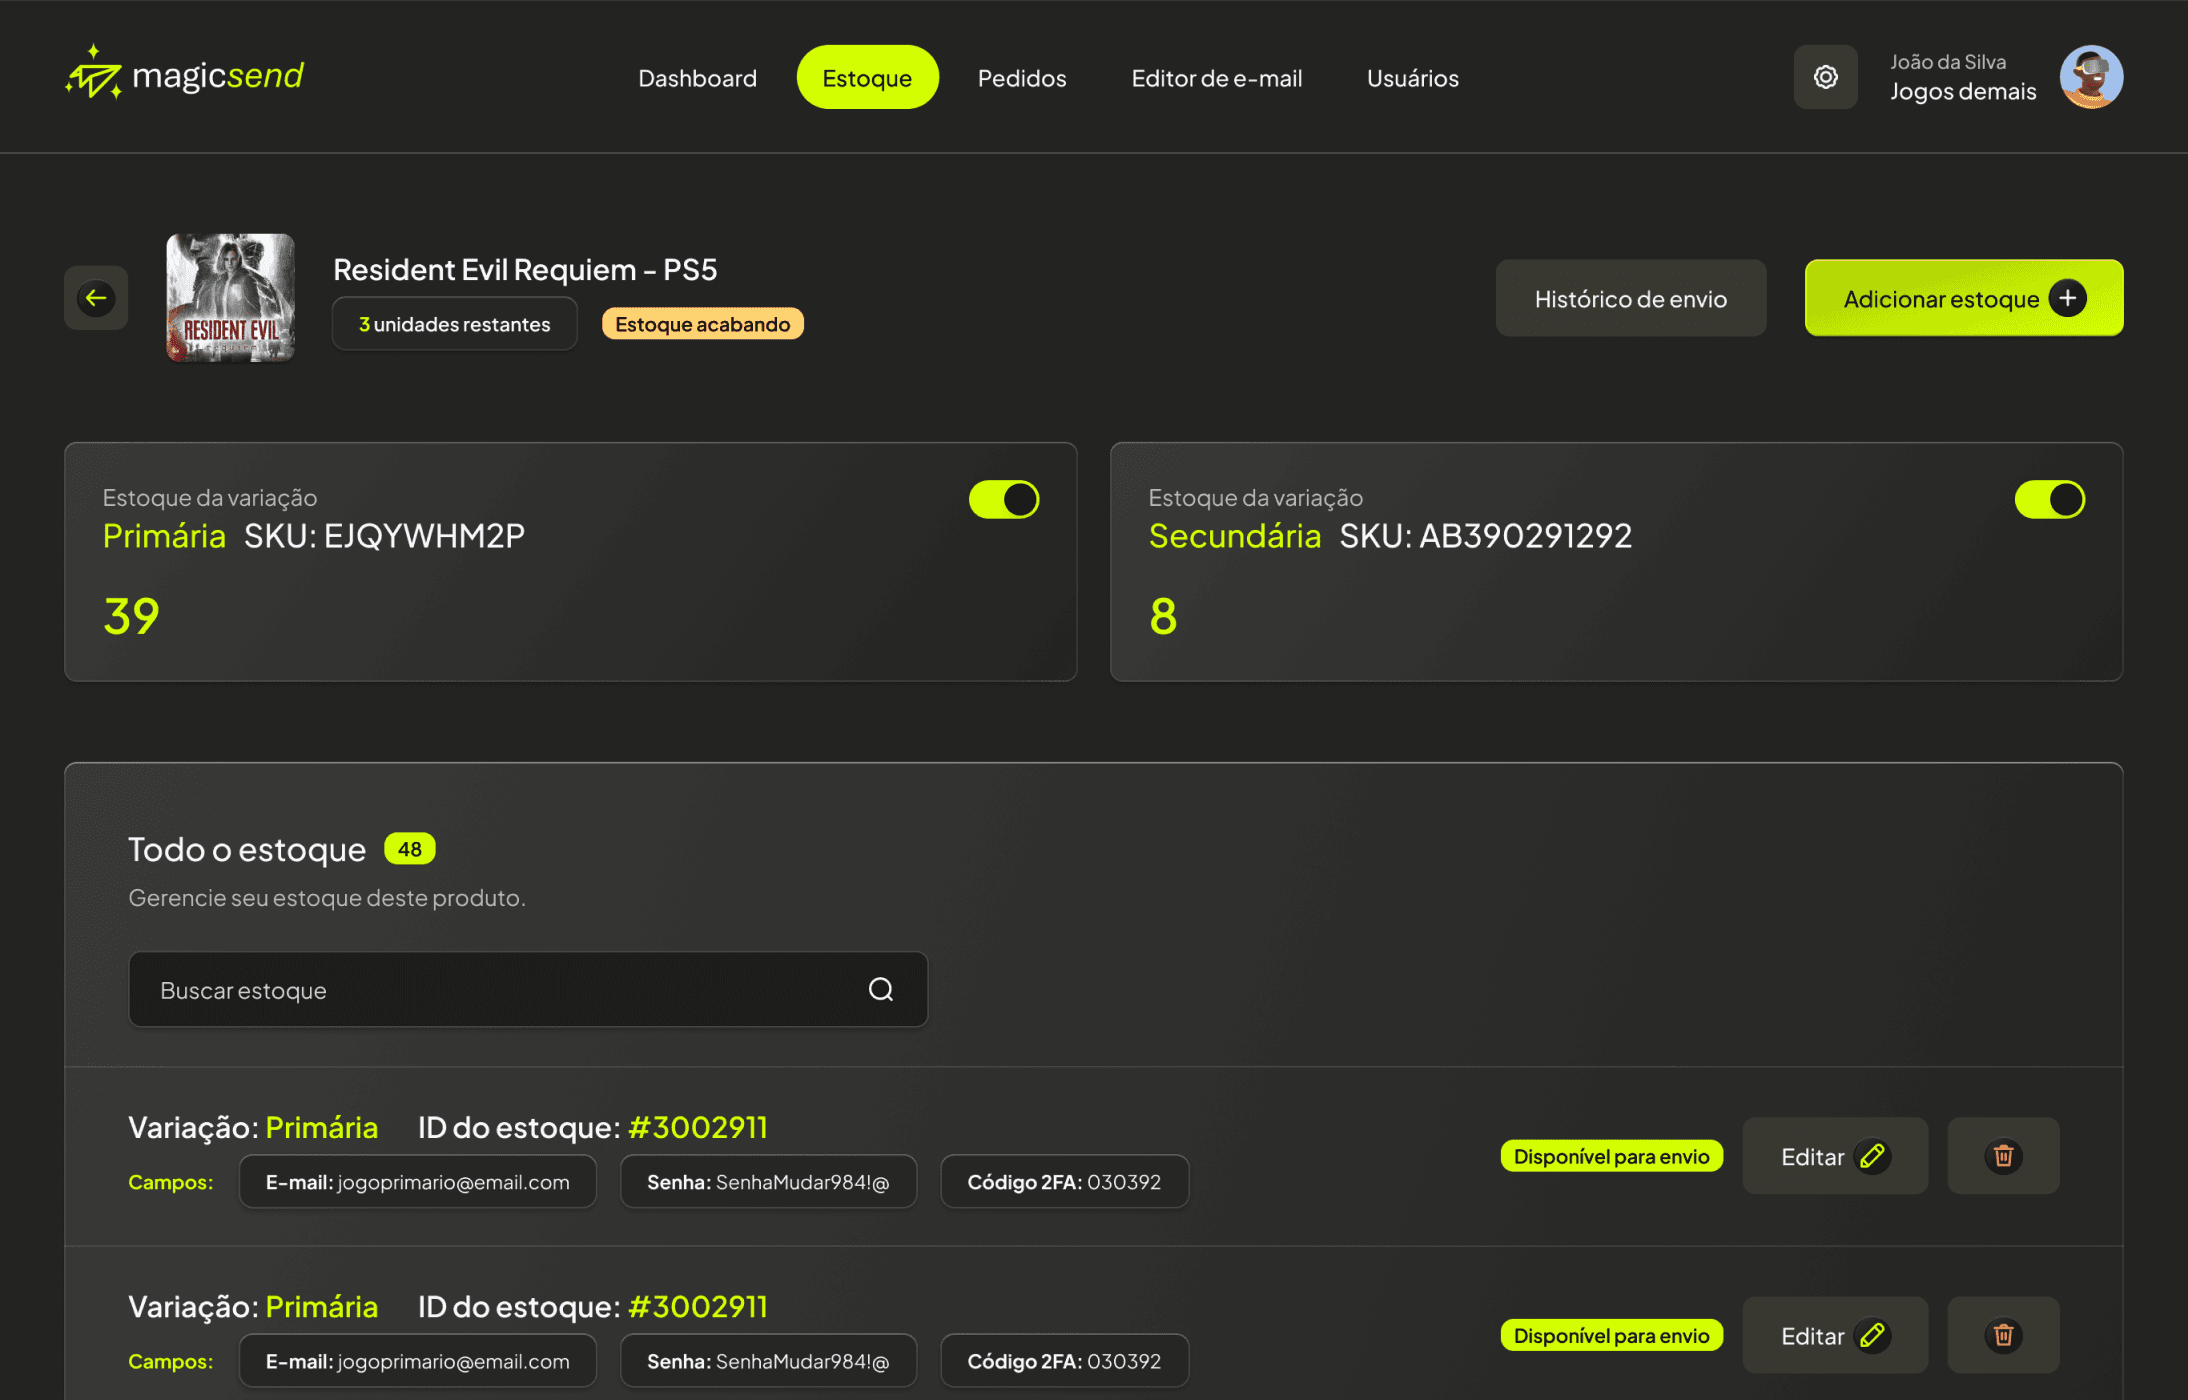Screen dimensions: 2188x1400
Task: Click the user avatar picture
Action: tap(2091, 77)
